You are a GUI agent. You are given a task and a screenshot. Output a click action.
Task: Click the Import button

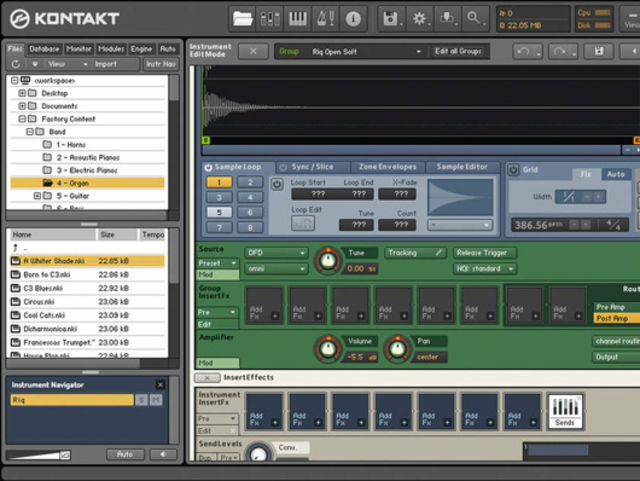106,64
